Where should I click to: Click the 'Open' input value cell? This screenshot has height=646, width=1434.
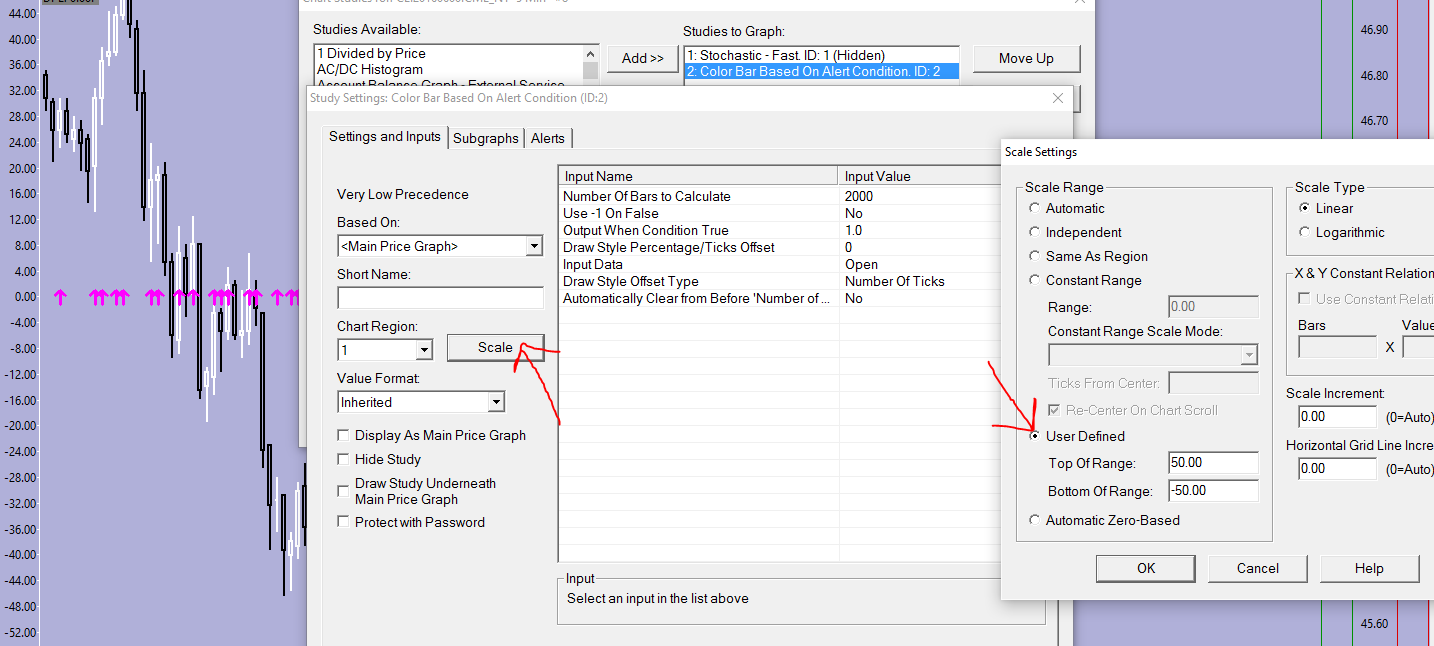pyautogui.click(x=920, y=264)
